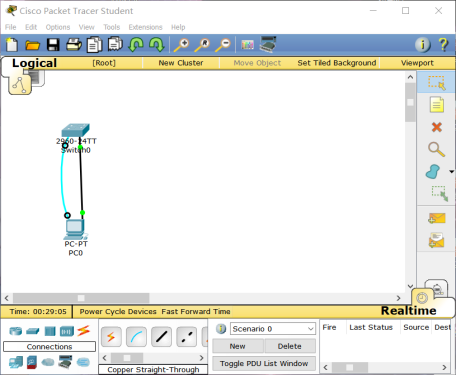Select End Devices category
456x376 pixels.
tap(16, 362)
